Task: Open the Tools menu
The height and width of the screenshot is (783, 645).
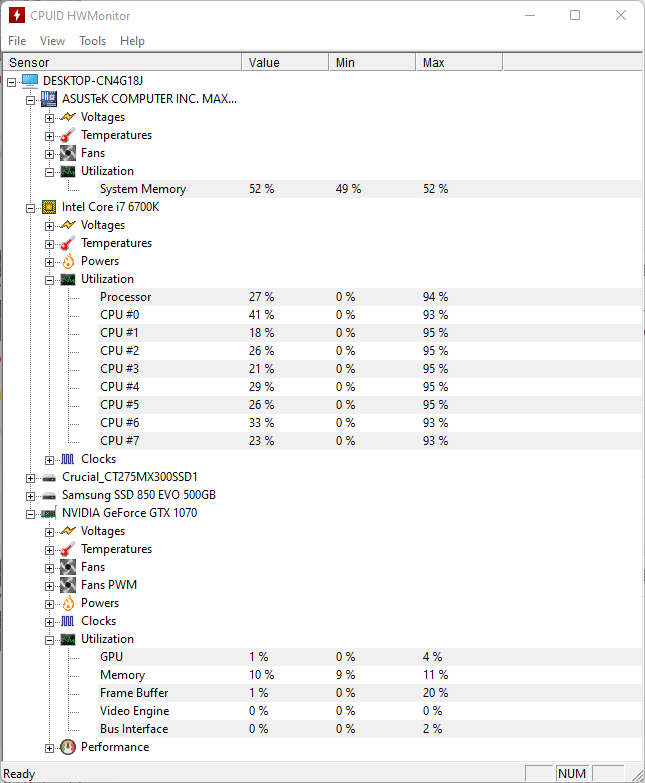Action: (x=92, y=41)
